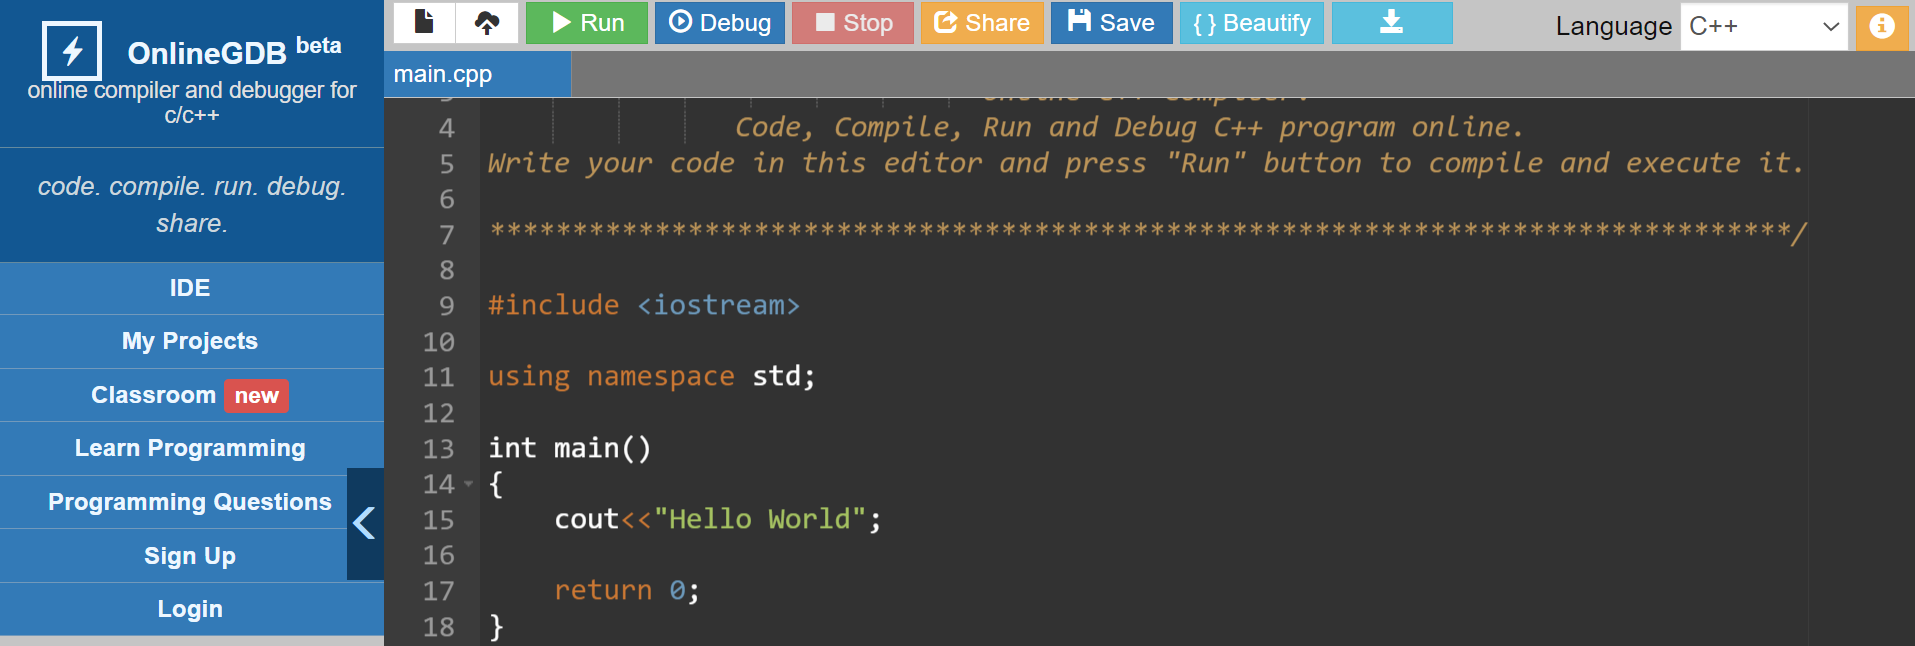Image resolution: width=1915 pixels, height=646 pixels.
Task: Click line number 9 in the gutter
Action: [x=446, y=306]
